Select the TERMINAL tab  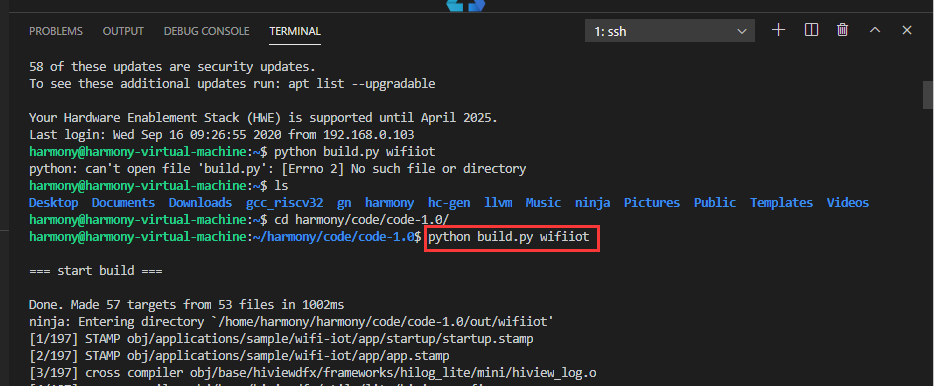pos(295,31)
